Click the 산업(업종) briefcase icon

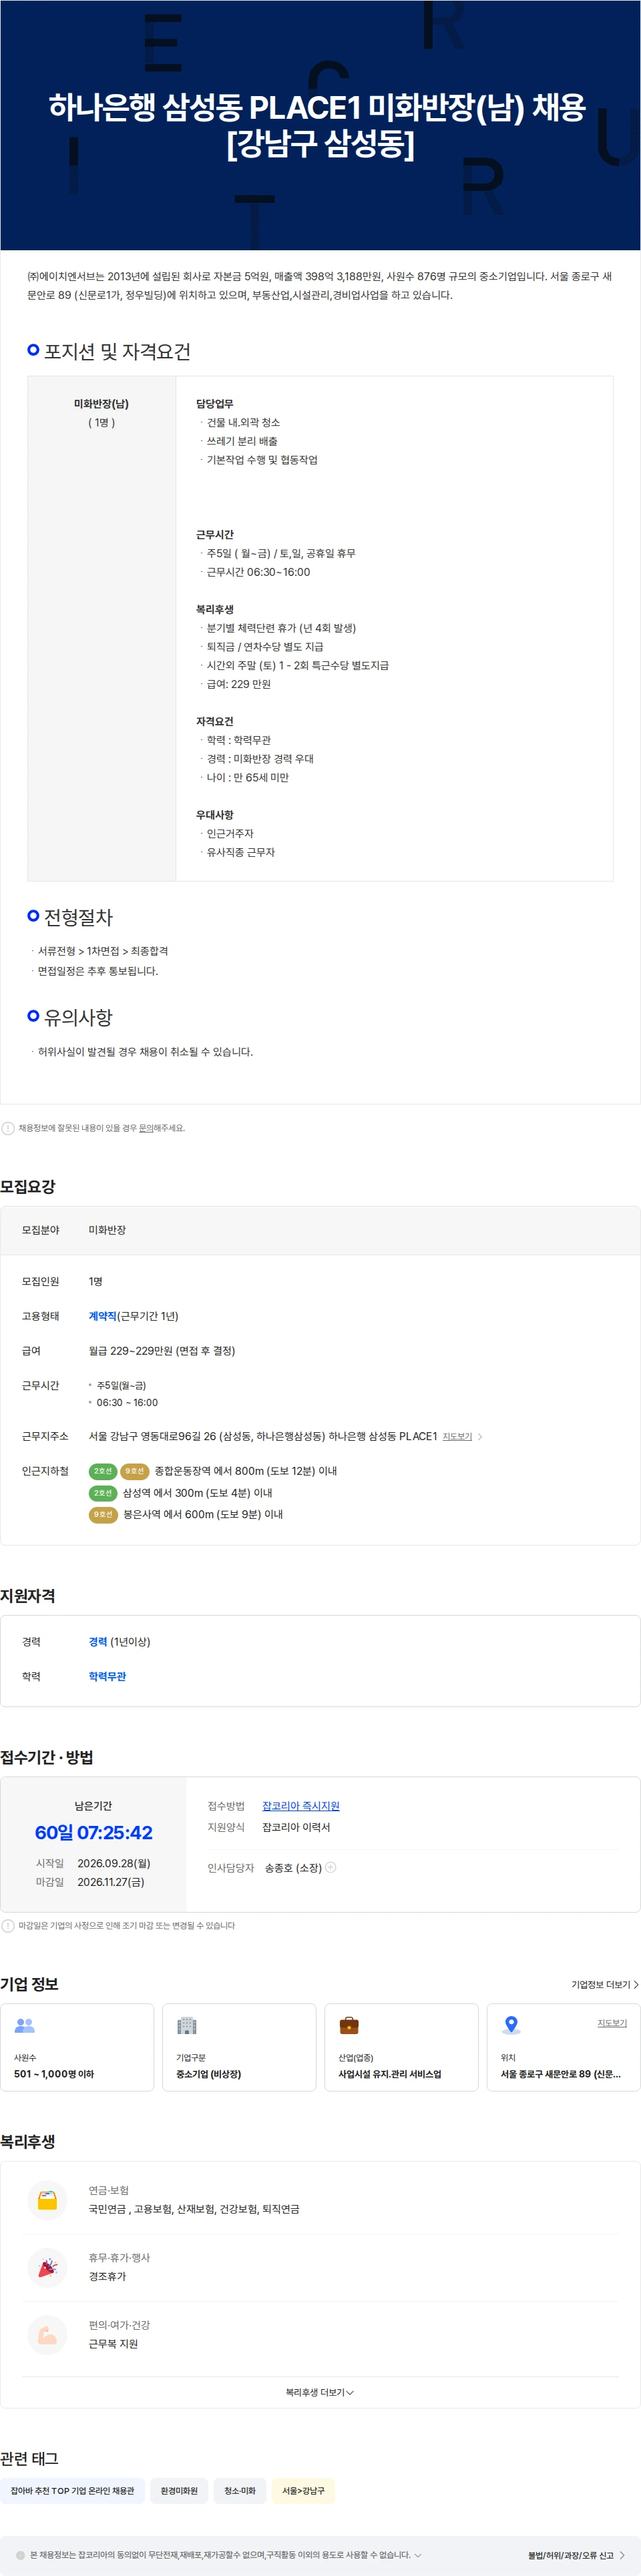pyautogui.click(x=349, y=2025)
